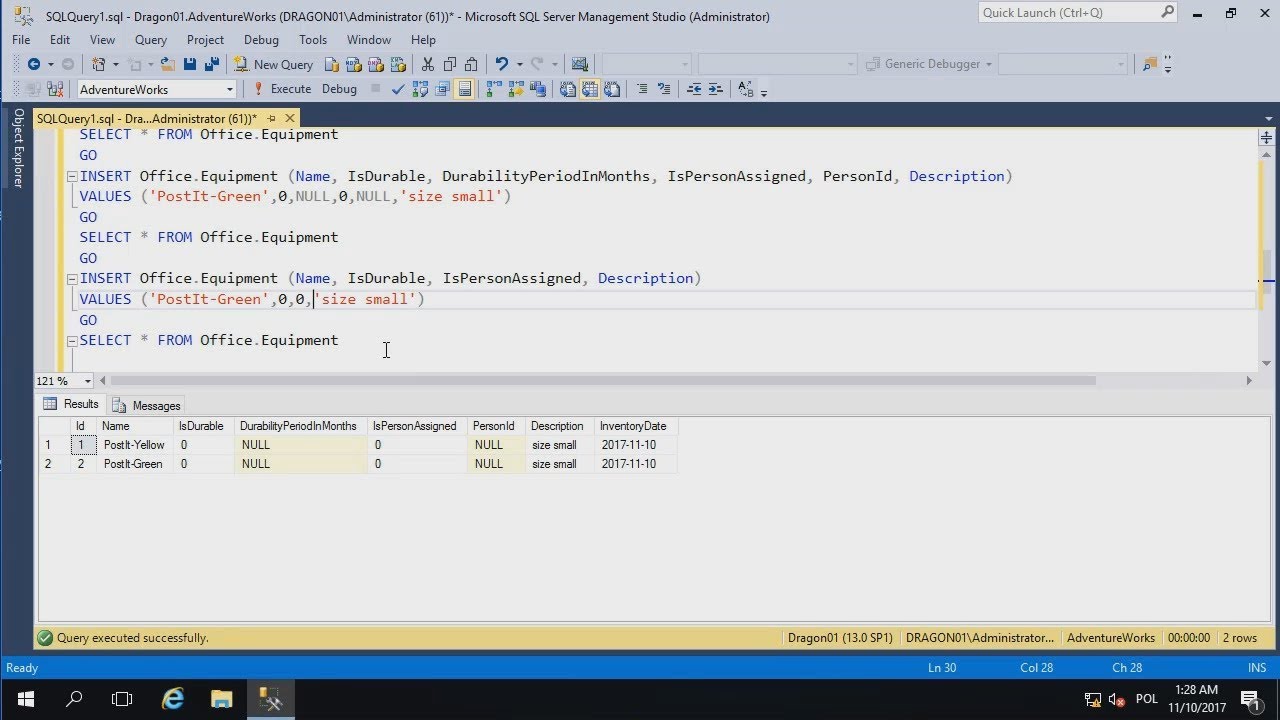Screen dimensions: 1280x720
Task: Open the Activity Monitor icon
Action: tap(579, 64)
